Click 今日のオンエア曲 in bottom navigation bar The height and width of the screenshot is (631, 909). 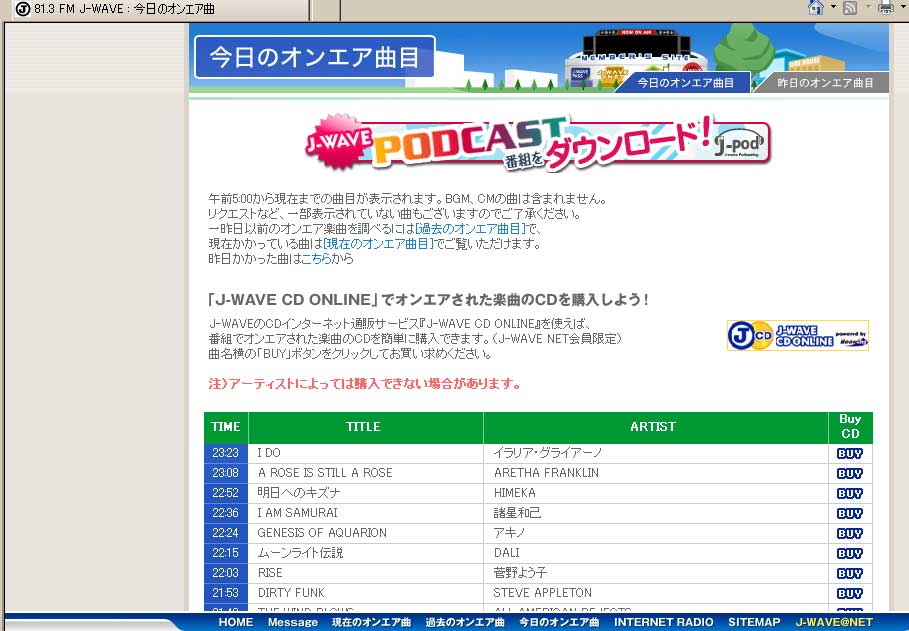559,622
